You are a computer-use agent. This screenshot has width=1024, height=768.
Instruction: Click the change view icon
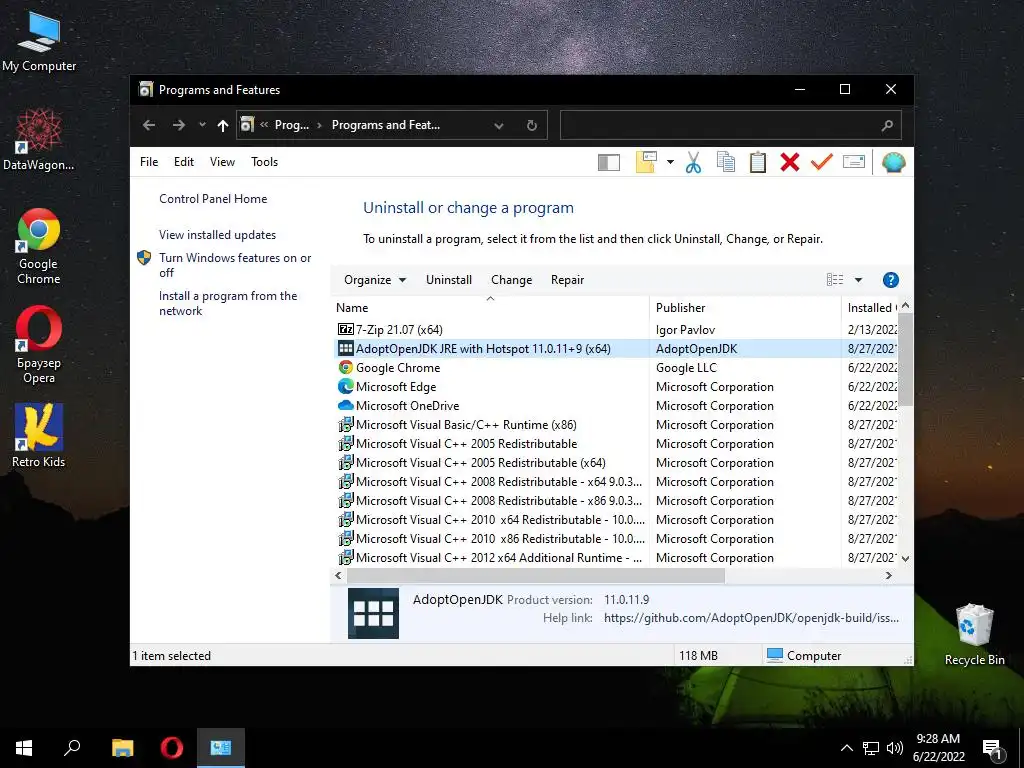[x=835, y=280]
